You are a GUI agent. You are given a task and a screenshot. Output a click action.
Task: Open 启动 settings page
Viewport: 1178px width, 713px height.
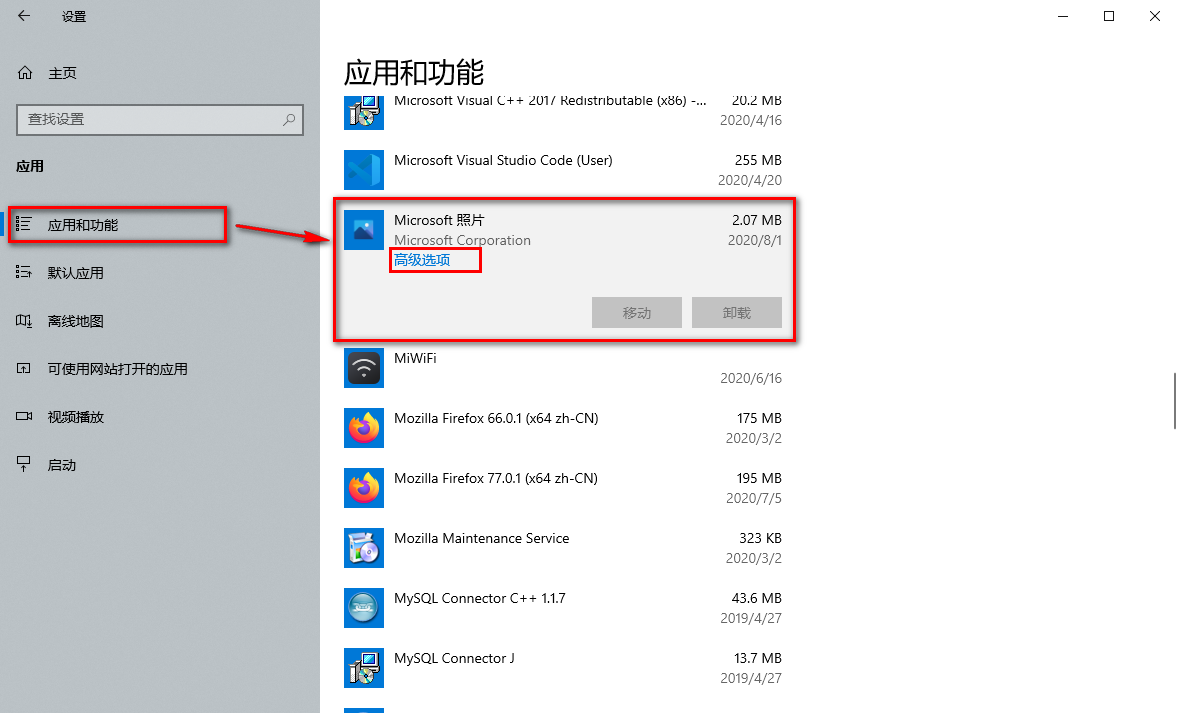point(62,465)
